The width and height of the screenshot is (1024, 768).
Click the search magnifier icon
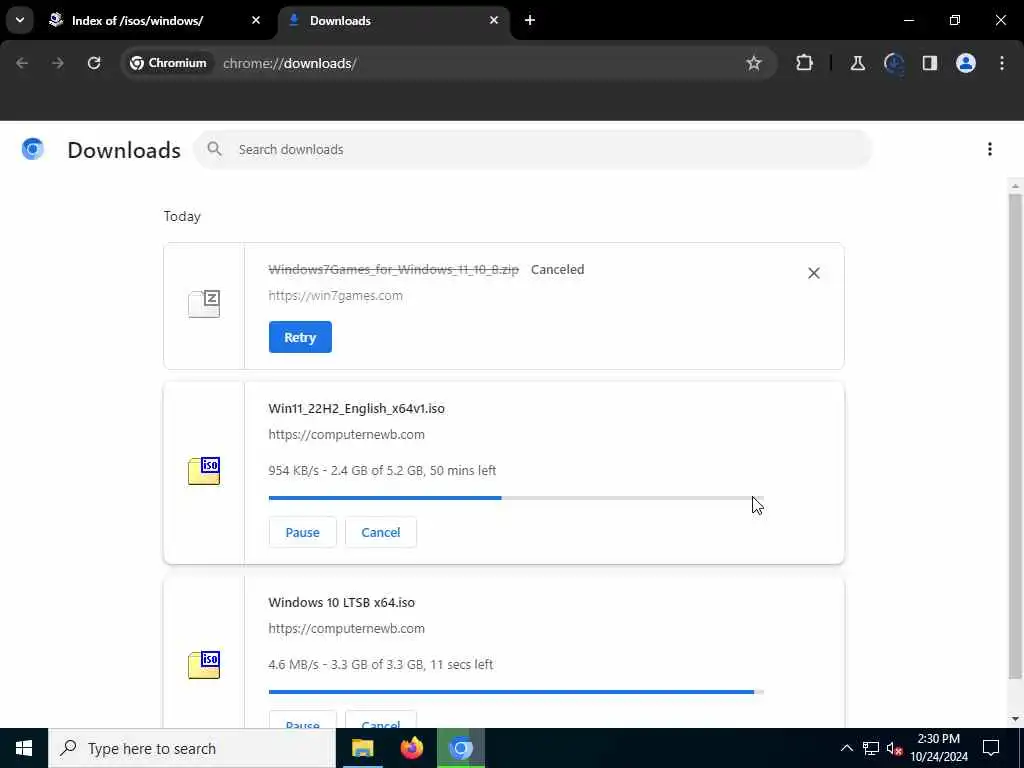point(214,150)
